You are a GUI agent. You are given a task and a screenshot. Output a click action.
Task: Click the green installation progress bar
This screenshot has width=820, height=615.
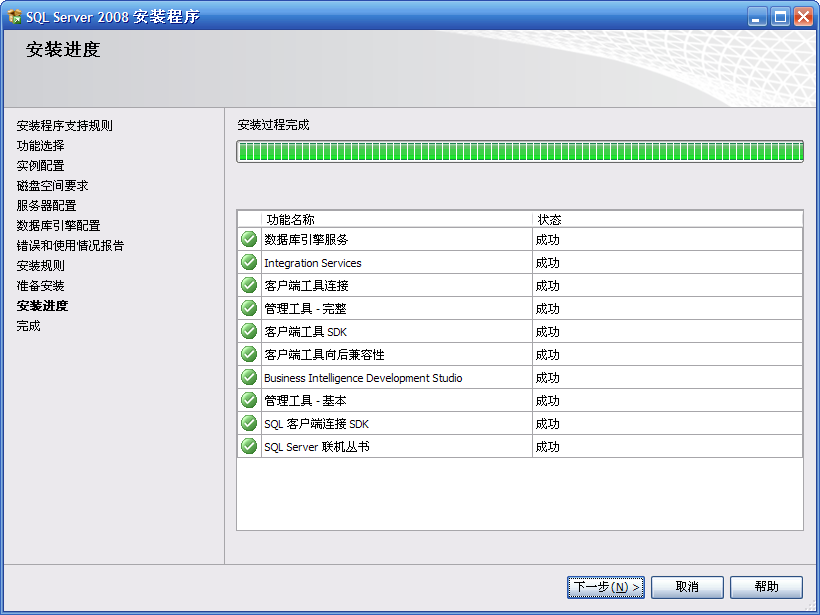point(519,152)
